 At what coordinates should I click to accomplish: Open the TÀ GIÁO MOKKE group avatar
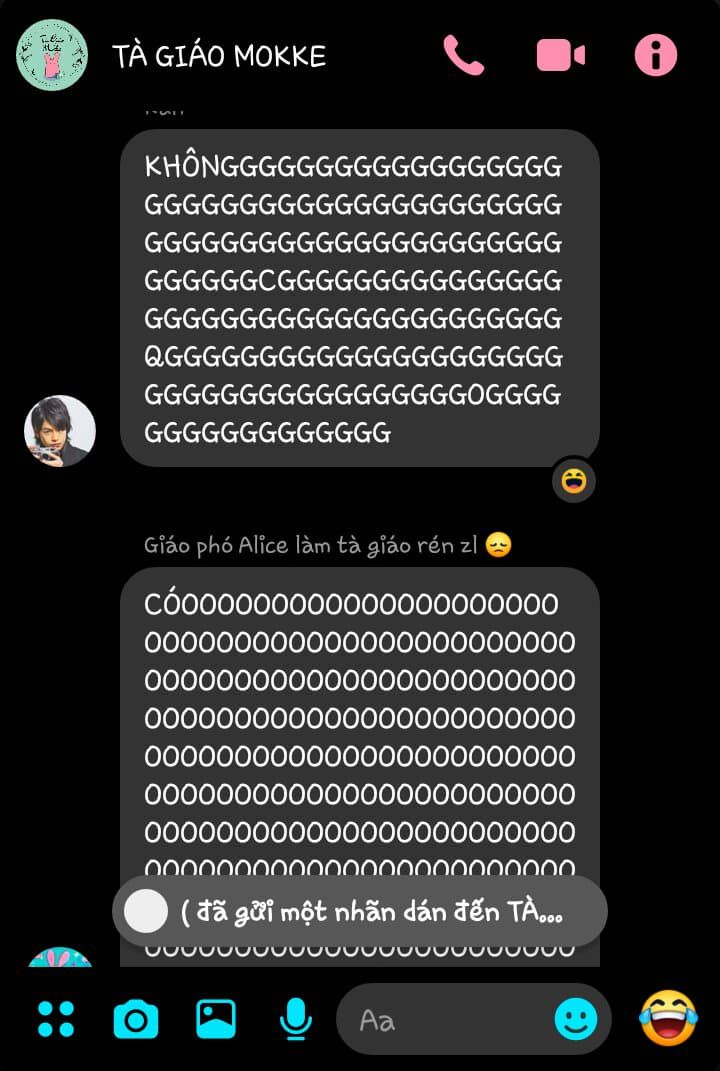(52, 55)
